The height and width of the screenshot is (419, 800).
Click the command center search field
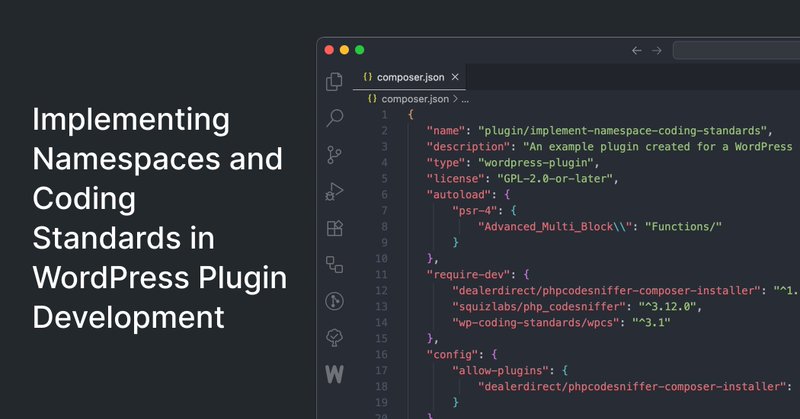[x=737, y=51]
